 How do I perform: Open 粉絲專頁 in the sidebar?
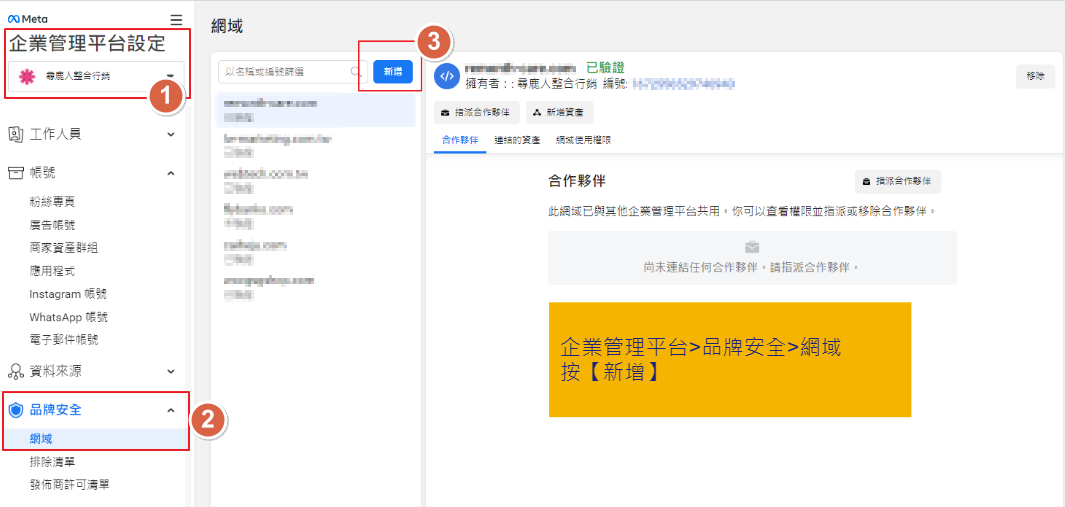click(x=52, y=202)
